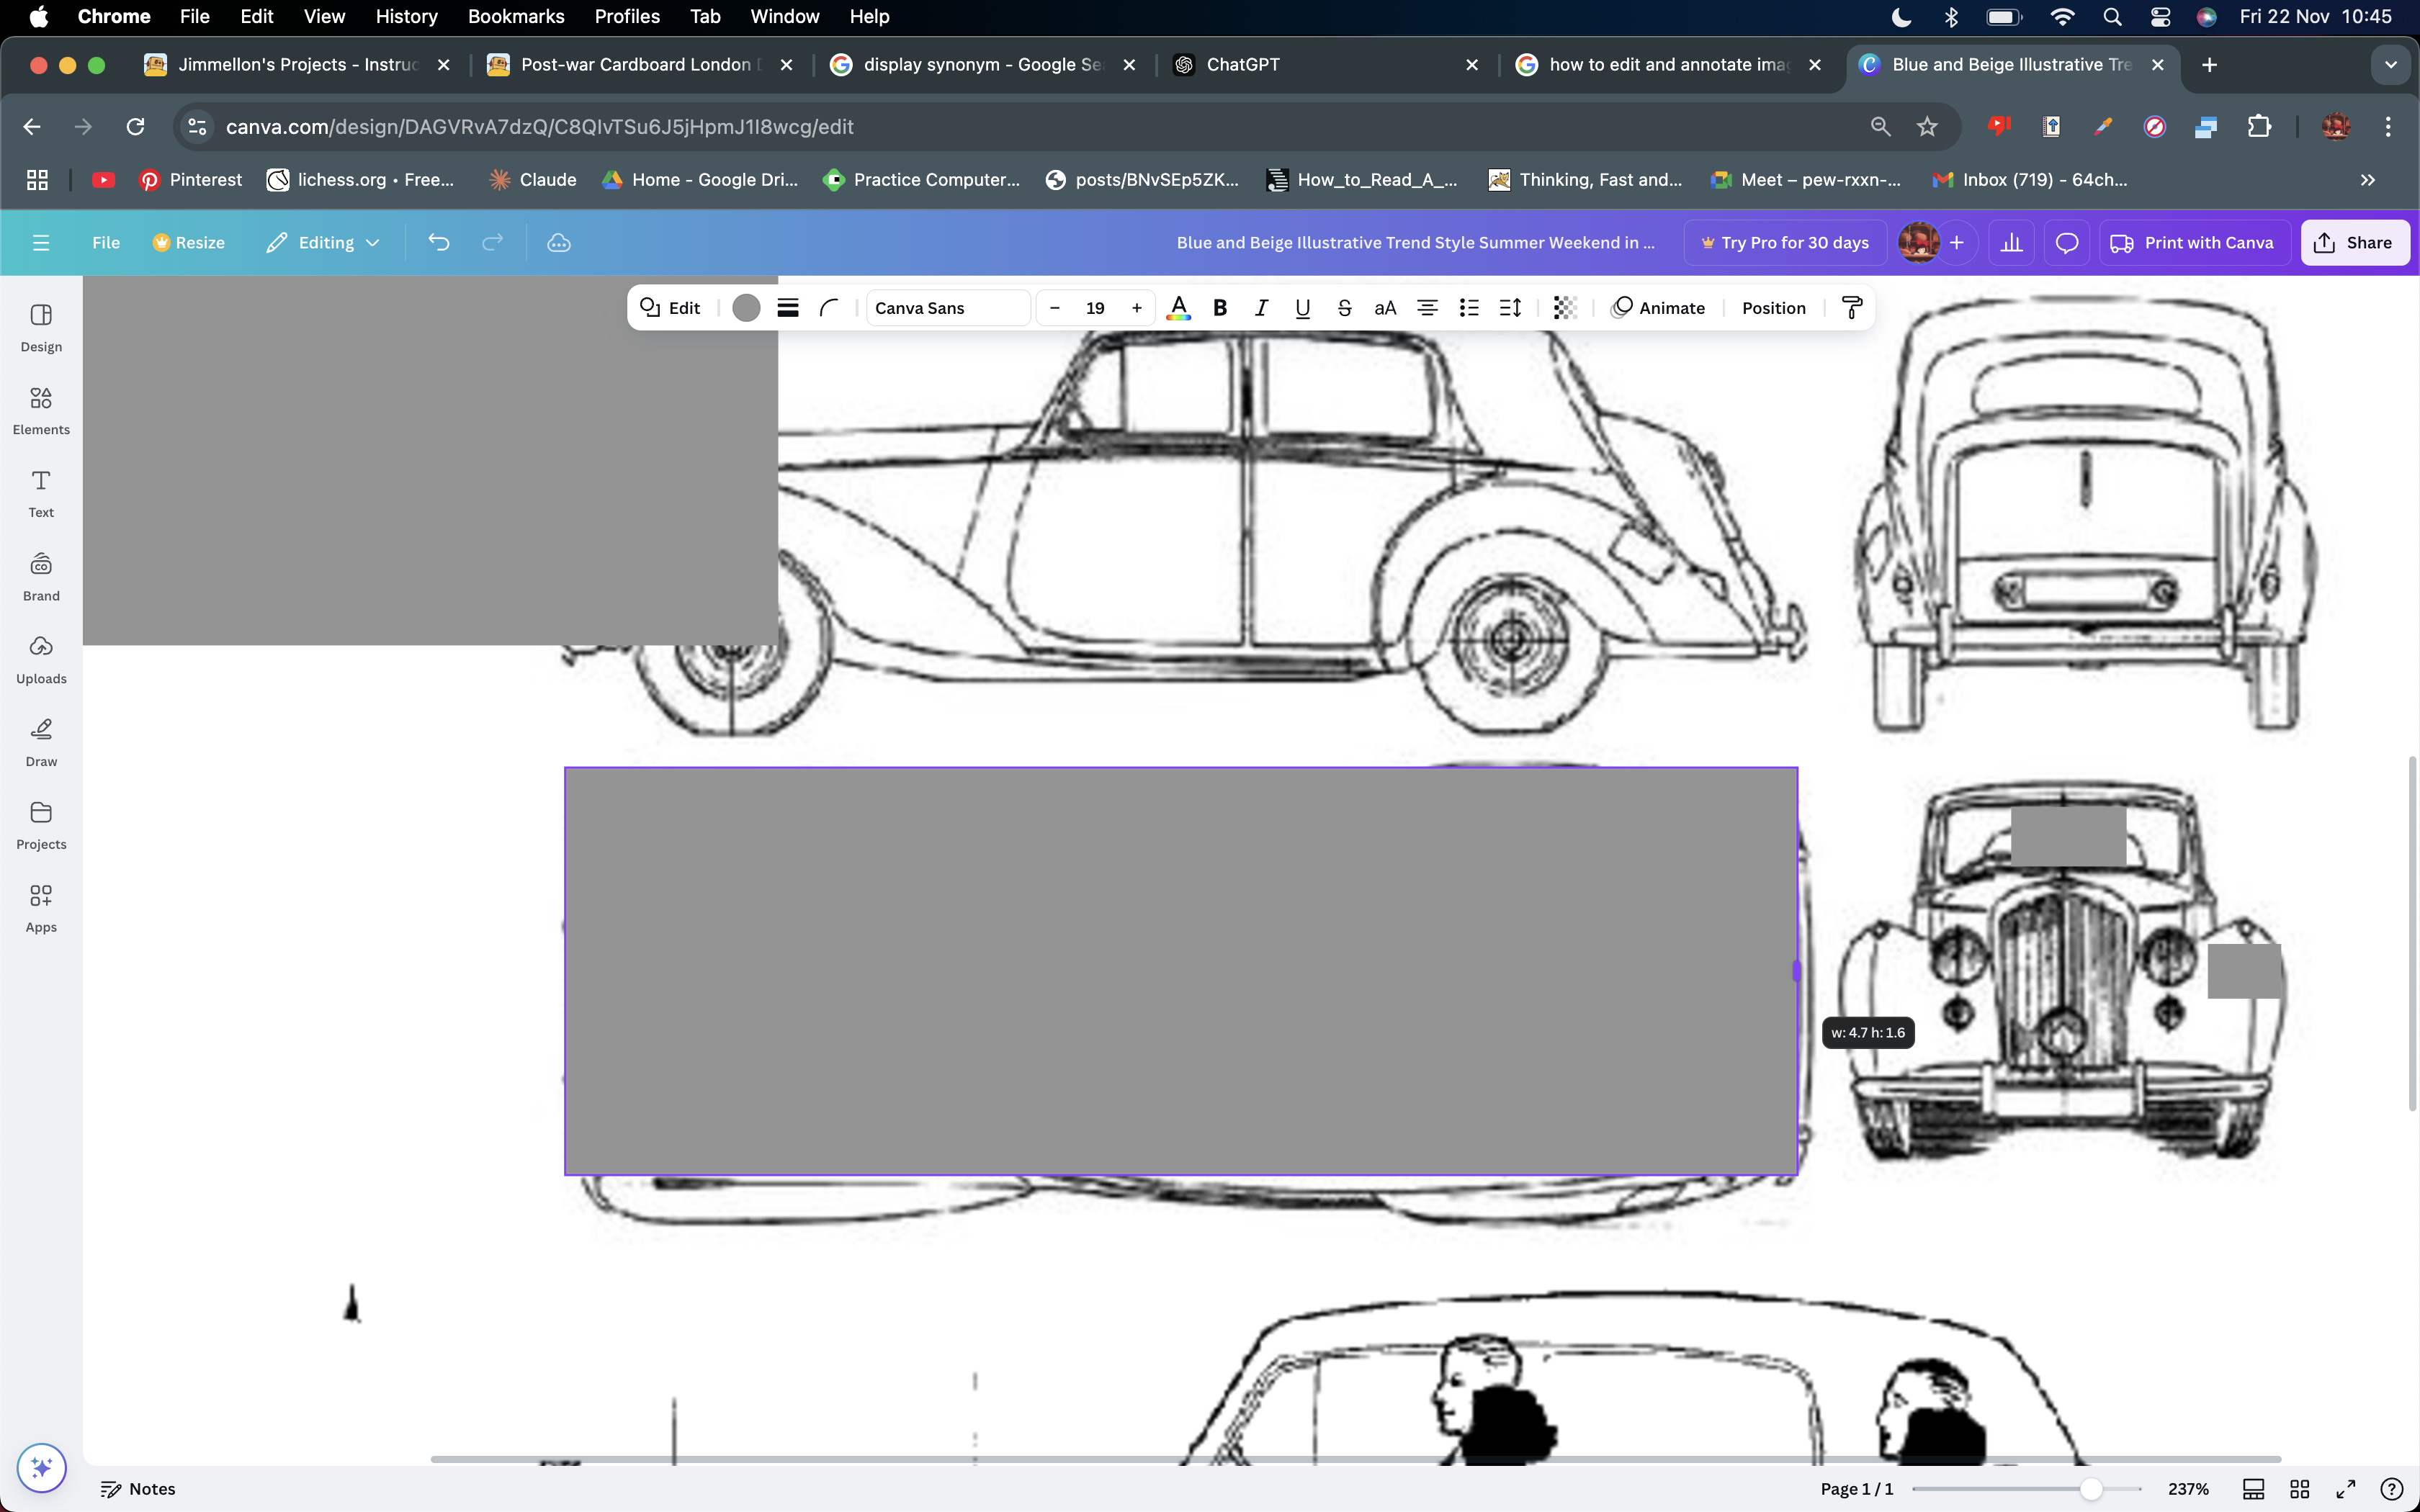Image resolution: width=2420 pixels, height=1512 pixels.
Task: Enable uppercase text formatting
Action: (x=1385, y=308)
